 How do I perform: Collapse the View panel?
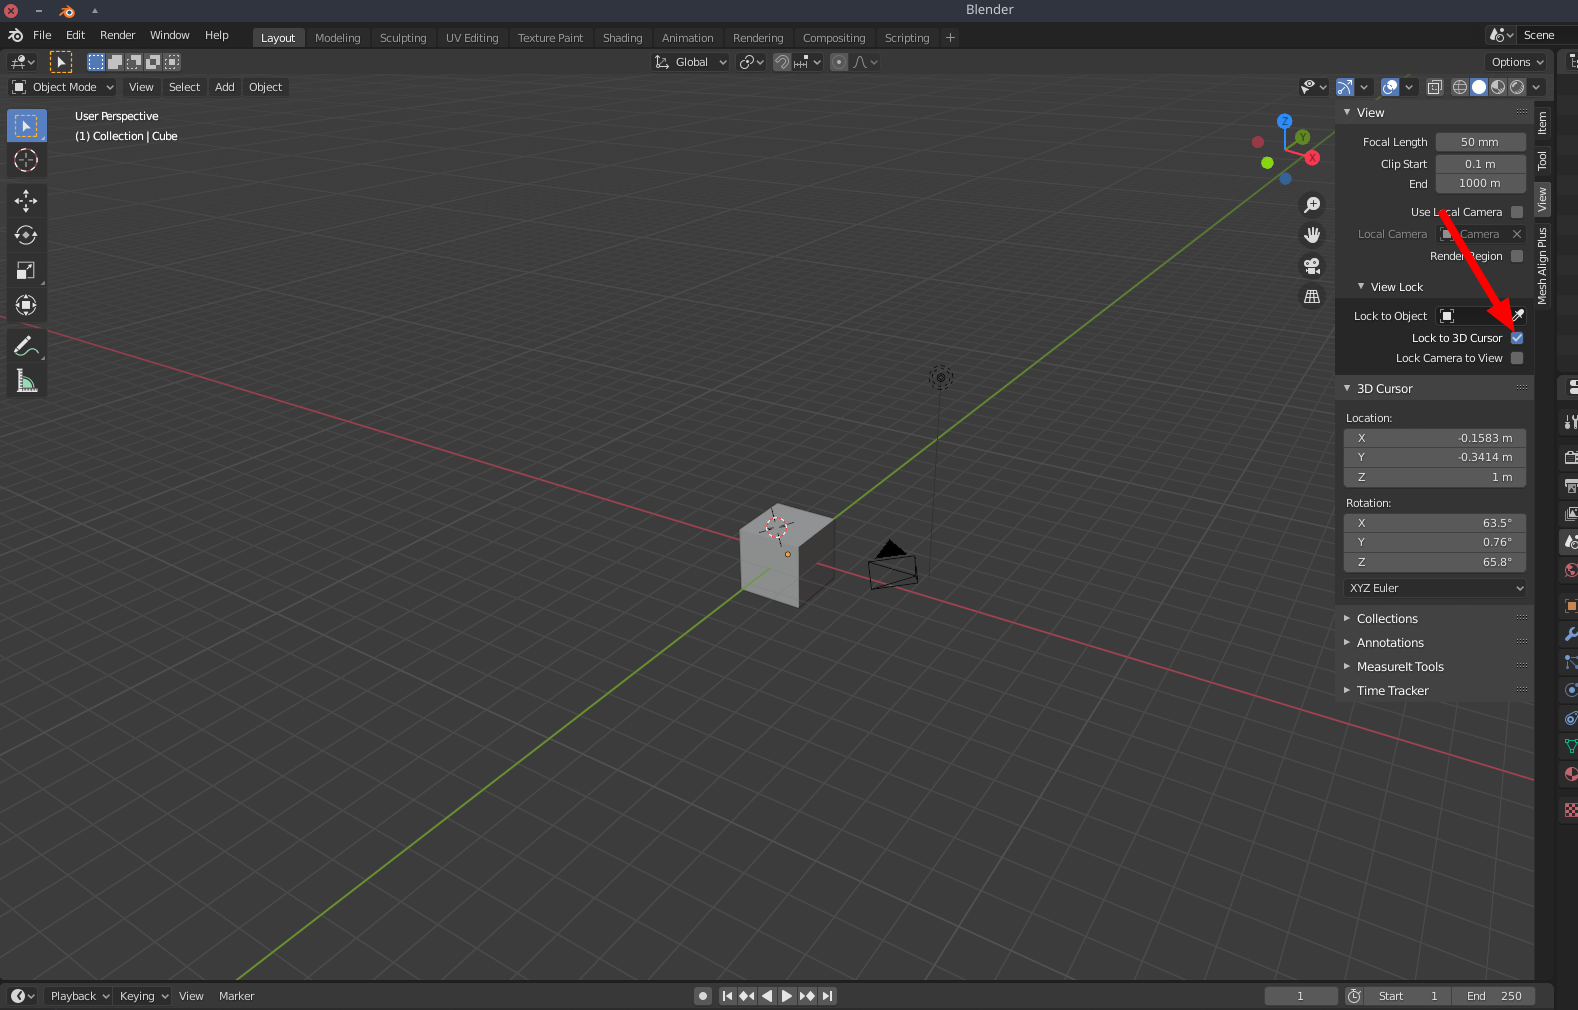point(1347,112)
